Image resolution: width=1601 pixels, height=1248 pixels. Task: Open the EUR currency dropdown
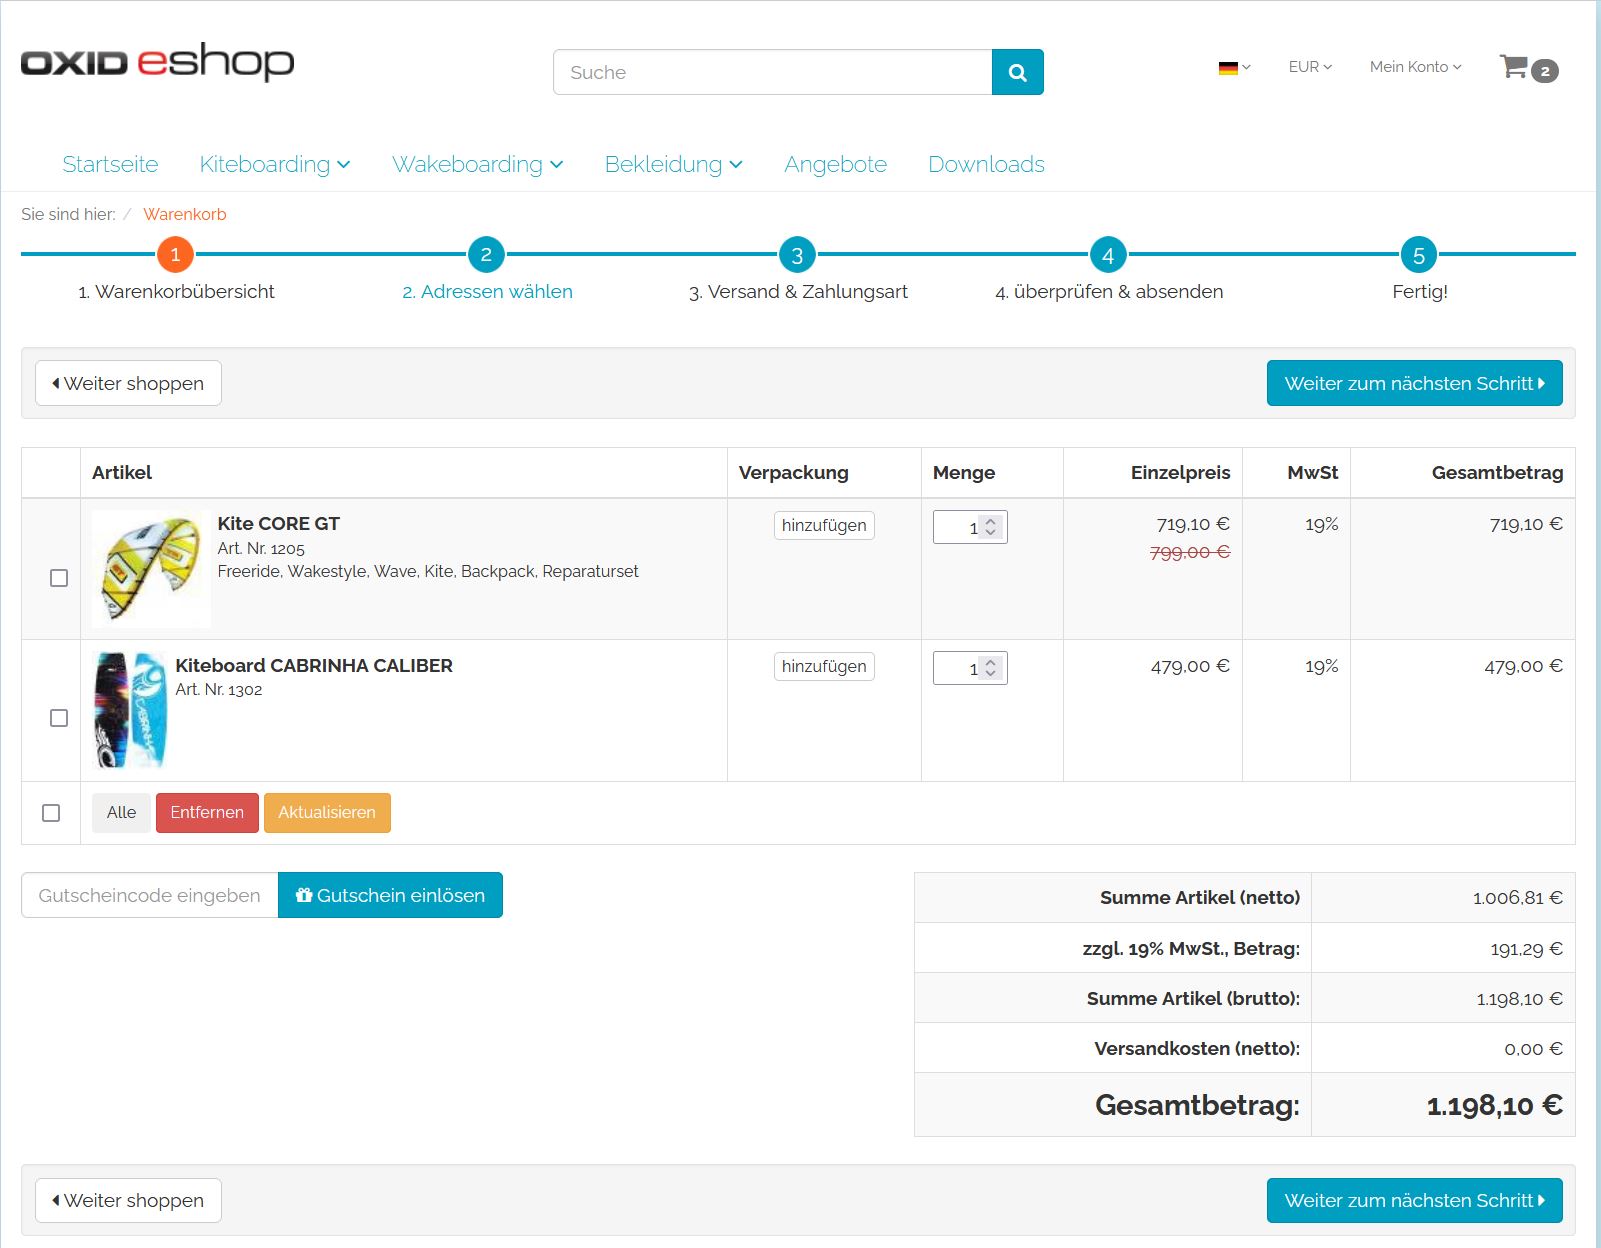click(1309, 67)
